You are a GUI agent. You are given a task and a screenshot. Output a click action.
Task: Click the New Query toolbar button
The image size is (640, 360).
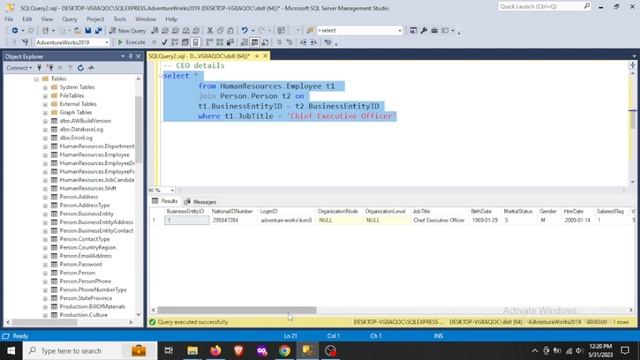pyautogui.click(x=127, y=31)
